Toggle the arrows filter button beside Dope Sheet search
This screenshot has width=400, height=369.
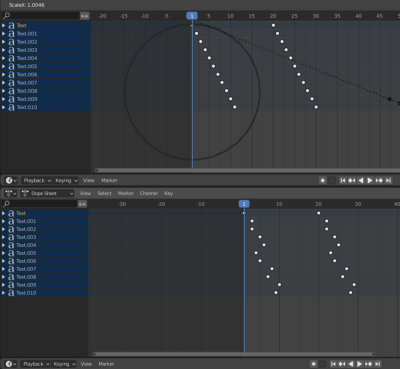[82, 204]
